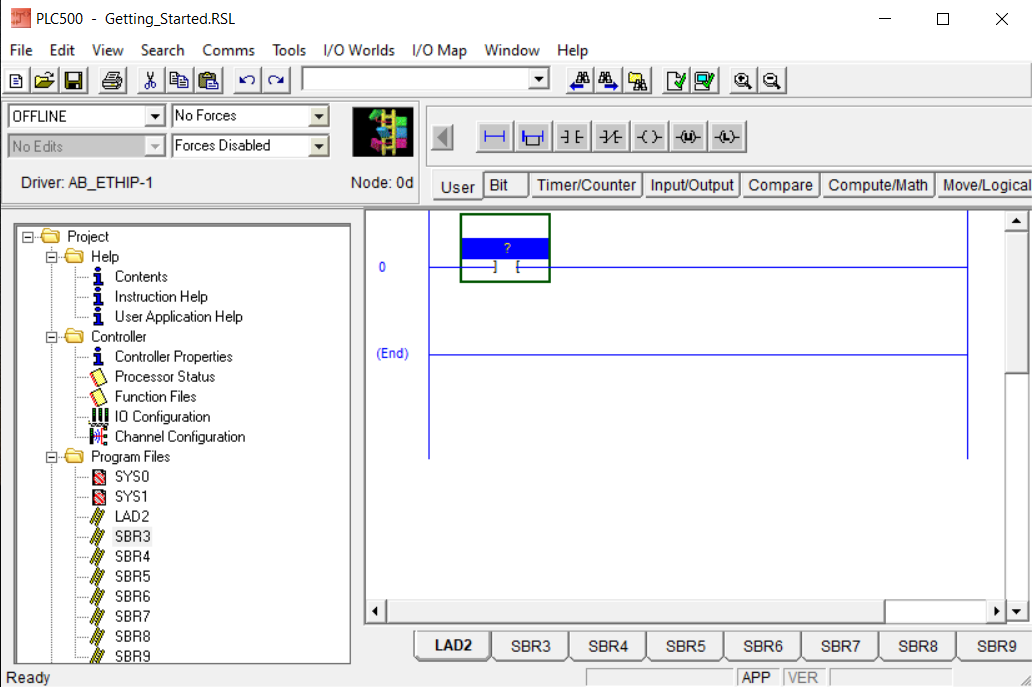Switch to the SBR8 ladder tab at bottom
The width and height of the screenshot is (1032, 687).
917,646
